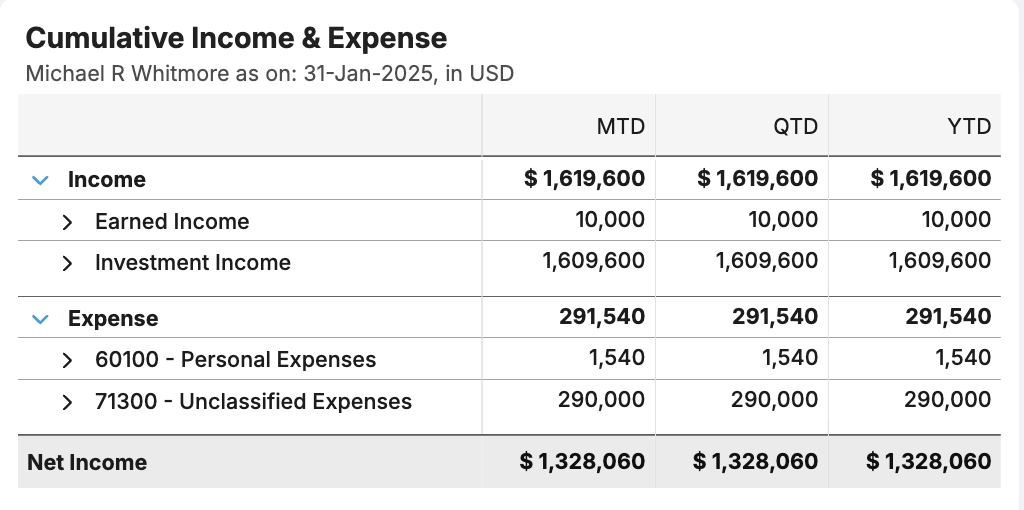This screenshot has width=1024, height=510.
Task: Open the Investment Income label
Action: point(193,263)
